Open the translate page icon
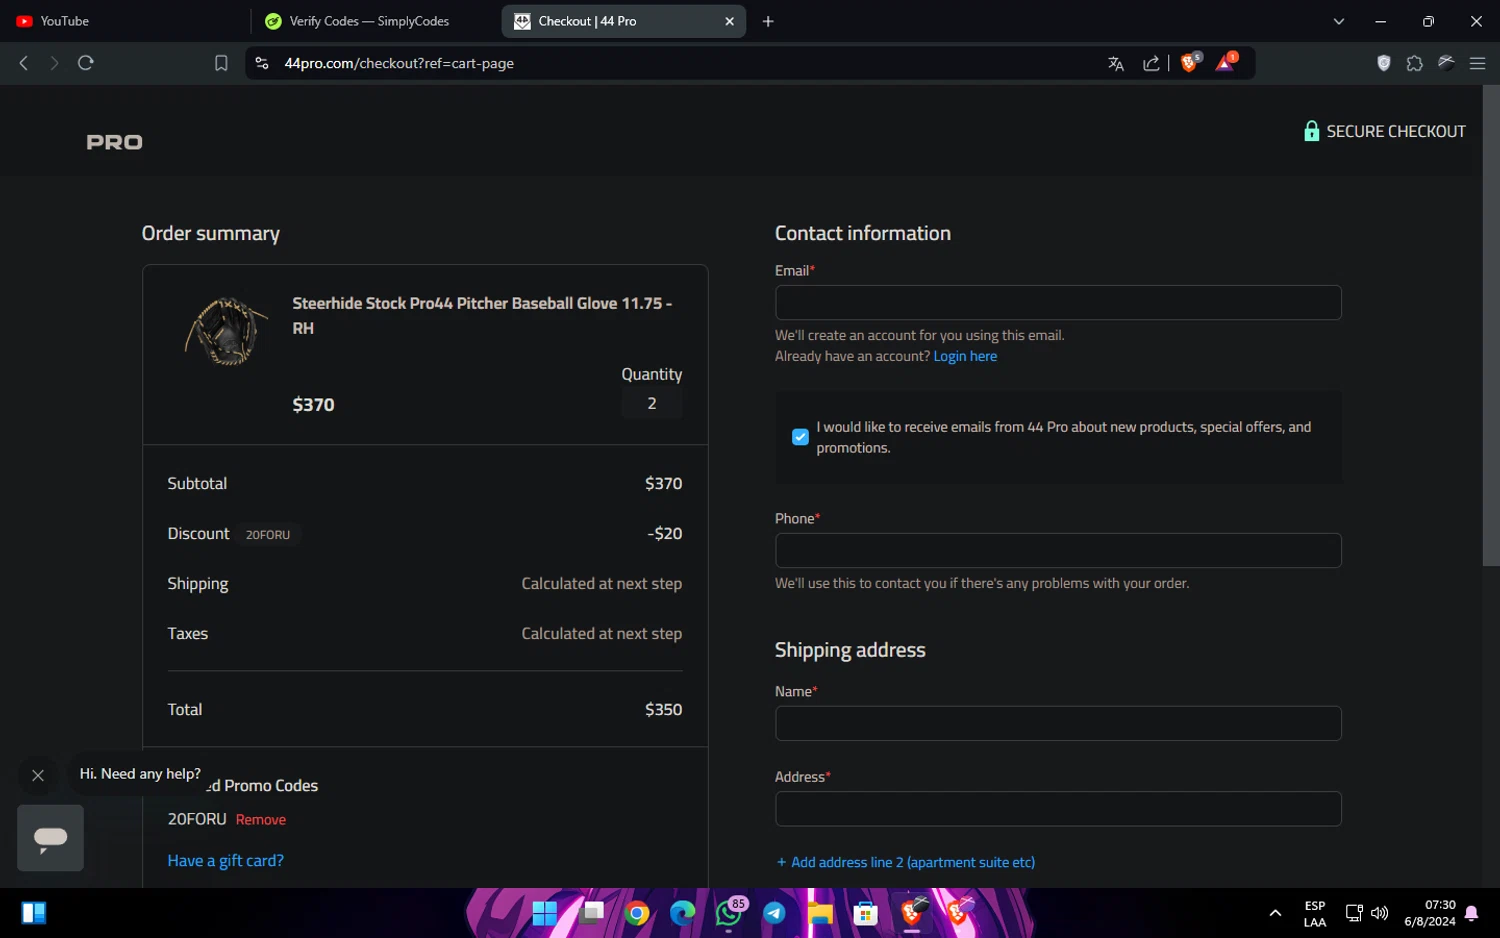 click(x=1116, y=63)
